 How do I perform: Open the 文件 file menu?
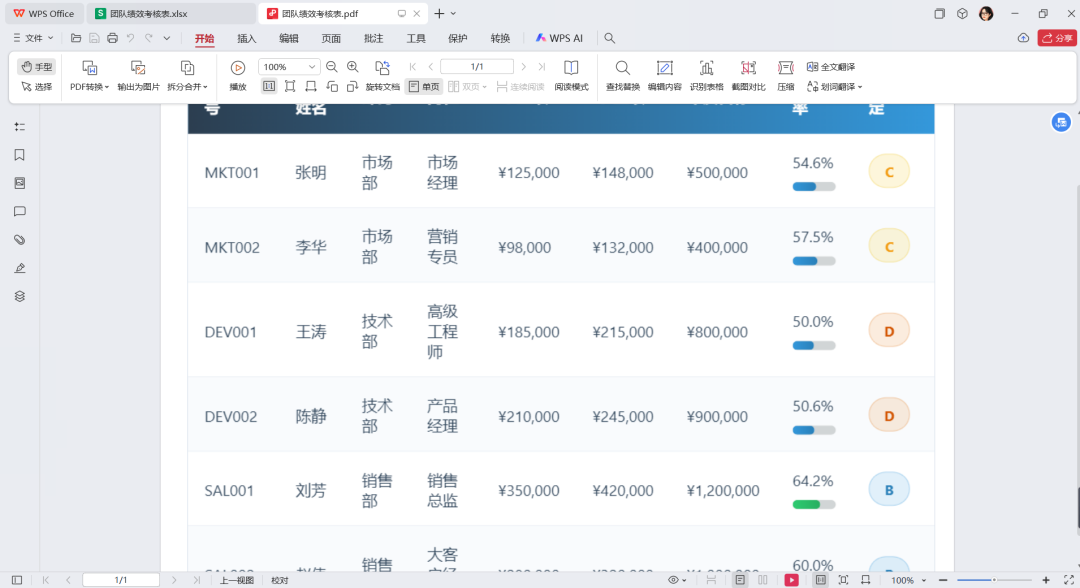(x=31, y=38)
